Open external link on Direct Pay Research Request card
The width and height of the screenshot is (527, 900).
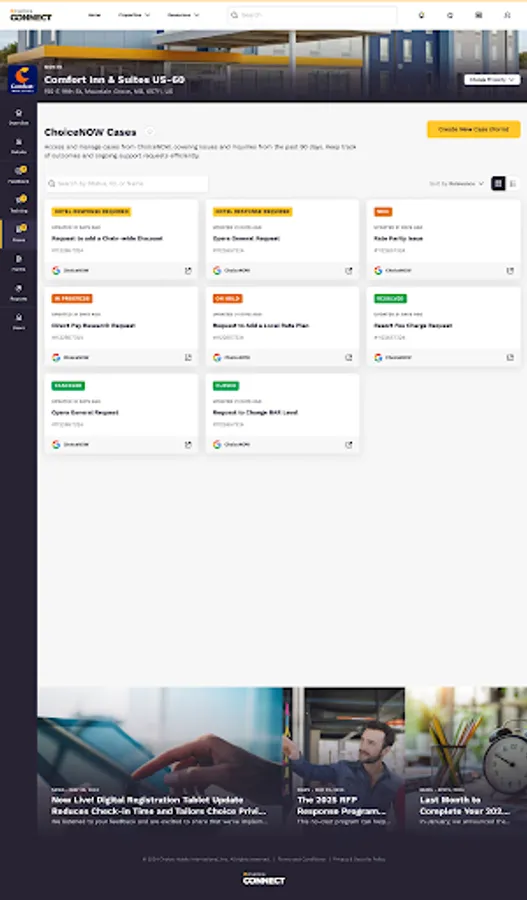pyautogui.click(x=188, y=358)
